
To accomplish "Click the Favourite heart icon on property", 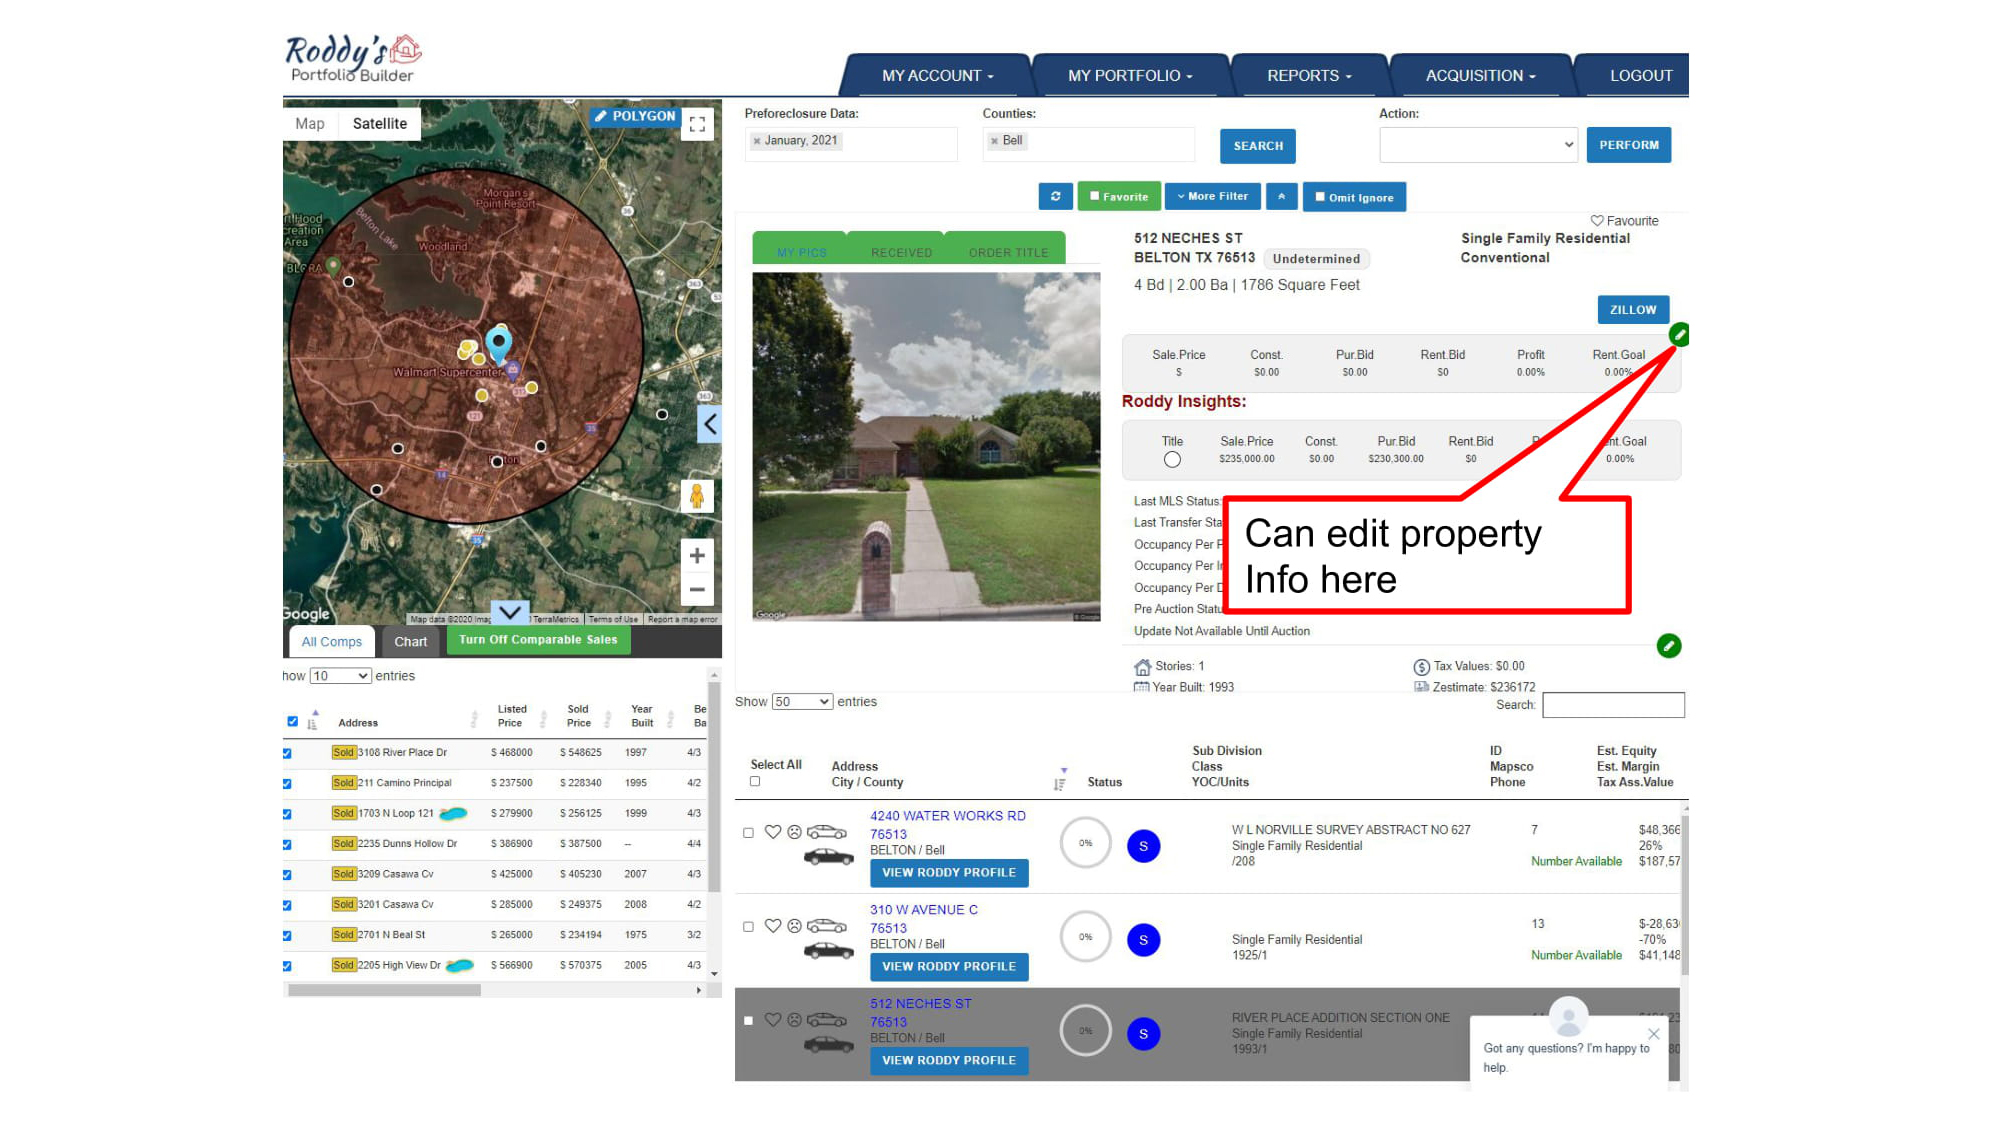I will (x=1597, y=221).
